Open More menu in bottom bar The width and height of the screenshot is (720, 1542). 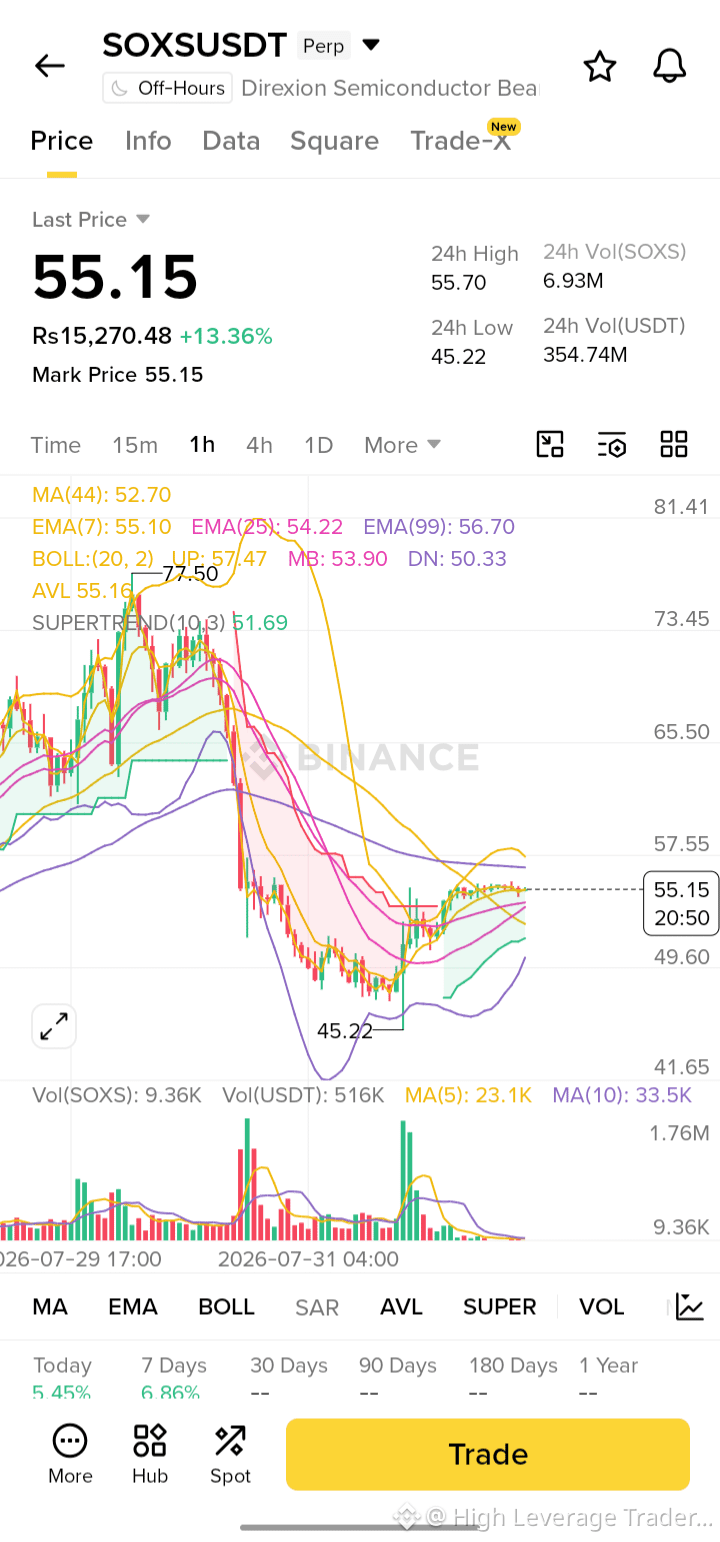(x=70, y=1454)
